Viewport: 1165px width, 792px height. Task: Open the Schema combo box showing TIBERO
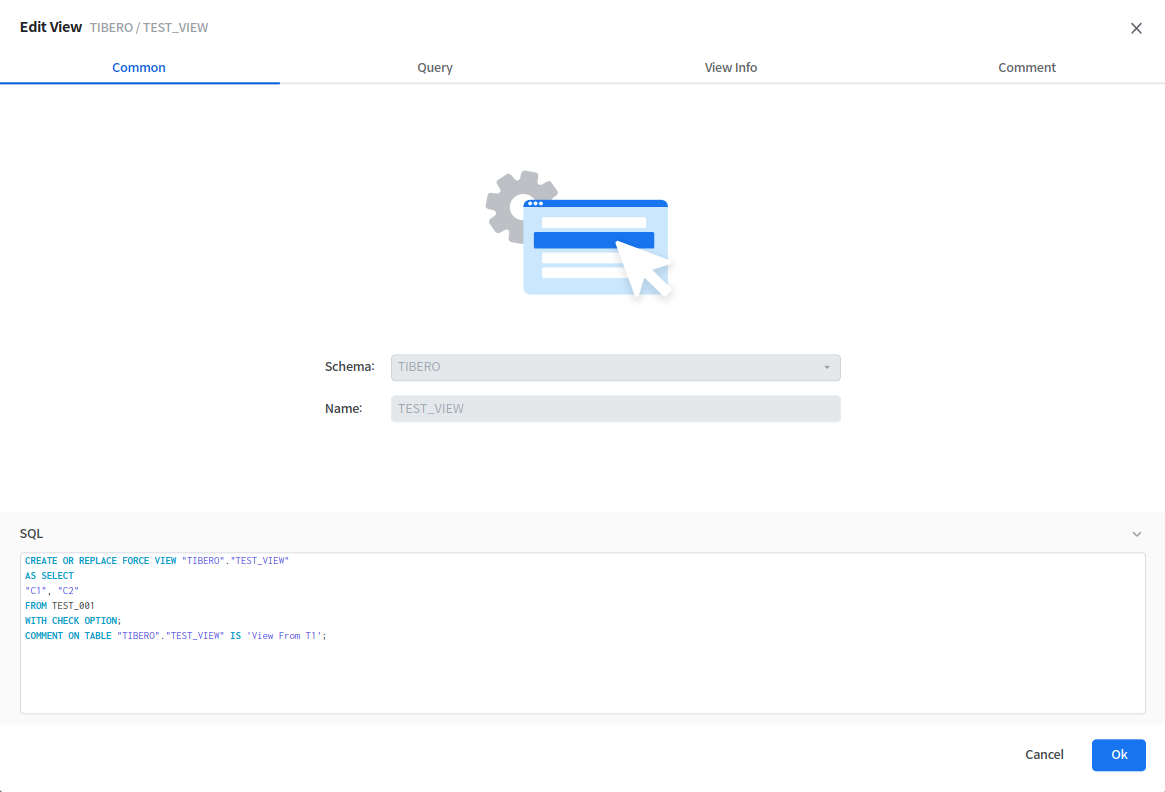tap(605, 367)
